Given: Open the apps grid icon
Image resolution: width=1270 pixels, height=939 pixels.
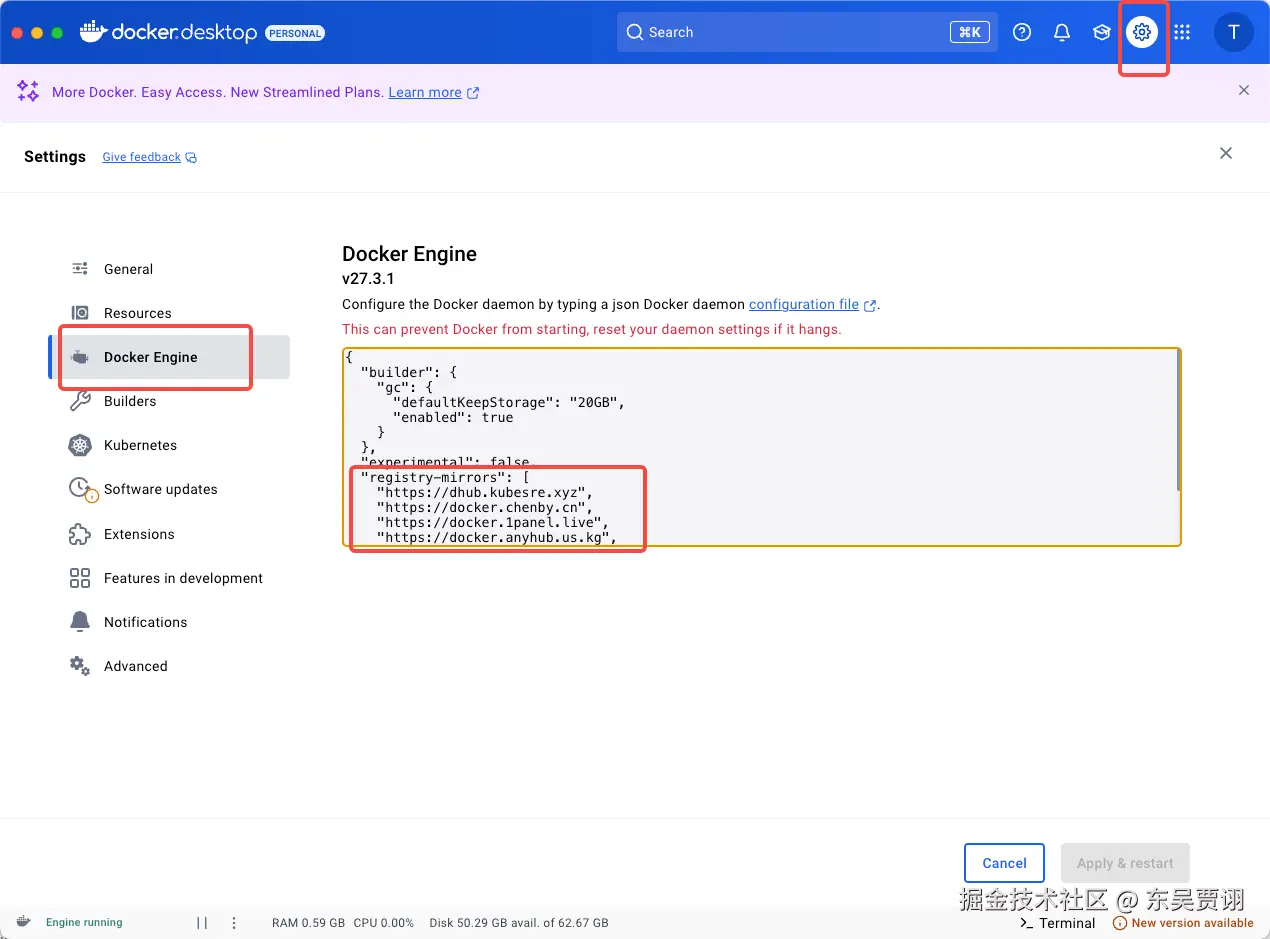Looking at the screenshot, I should [1182, 32].
